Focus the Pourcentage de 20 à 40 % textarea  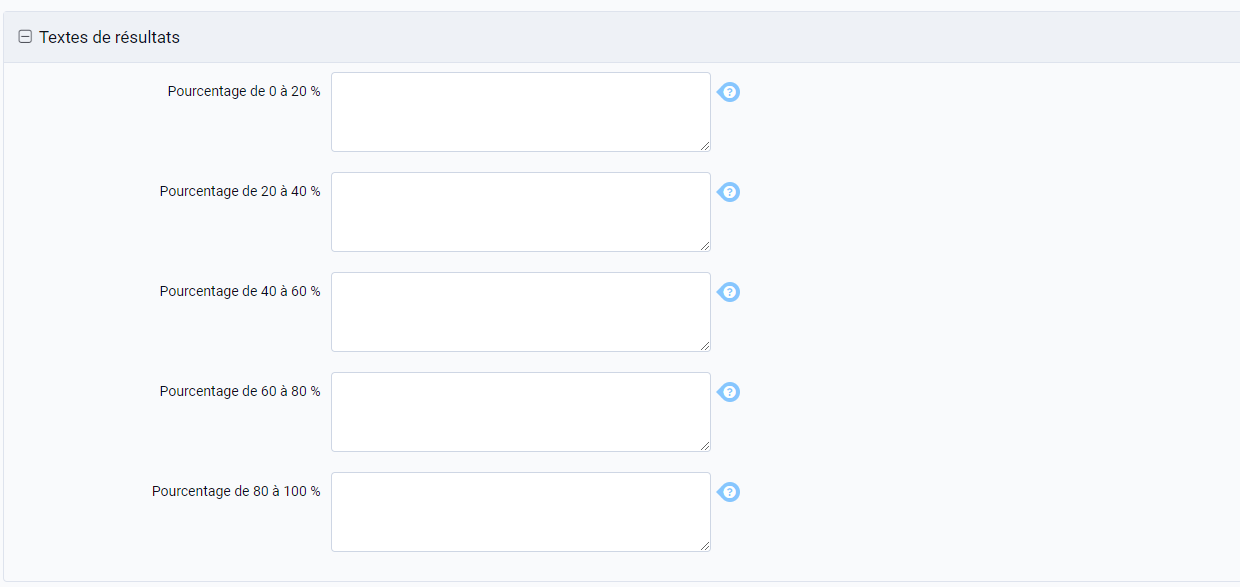pyautogui.click(x=520, y=211)
